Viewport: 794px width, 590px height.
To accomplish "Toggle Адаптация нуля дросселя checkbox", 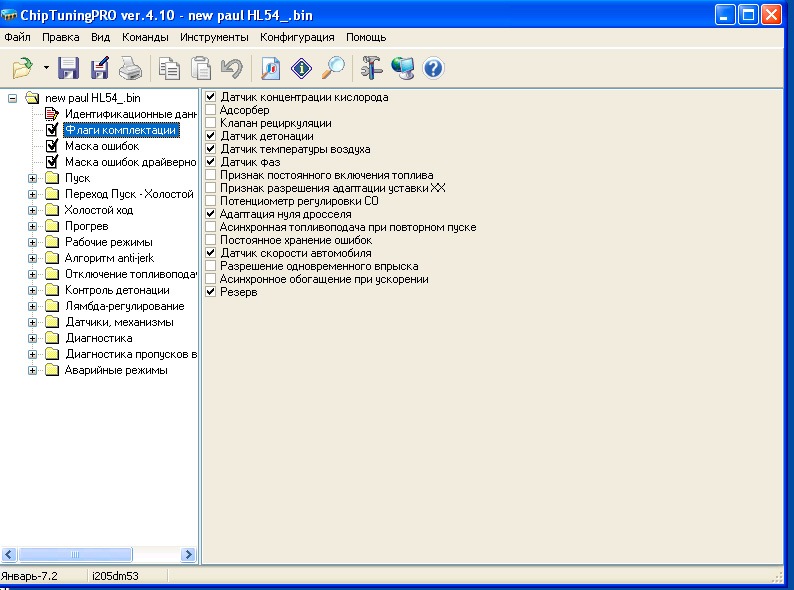I will coord(211,214).
